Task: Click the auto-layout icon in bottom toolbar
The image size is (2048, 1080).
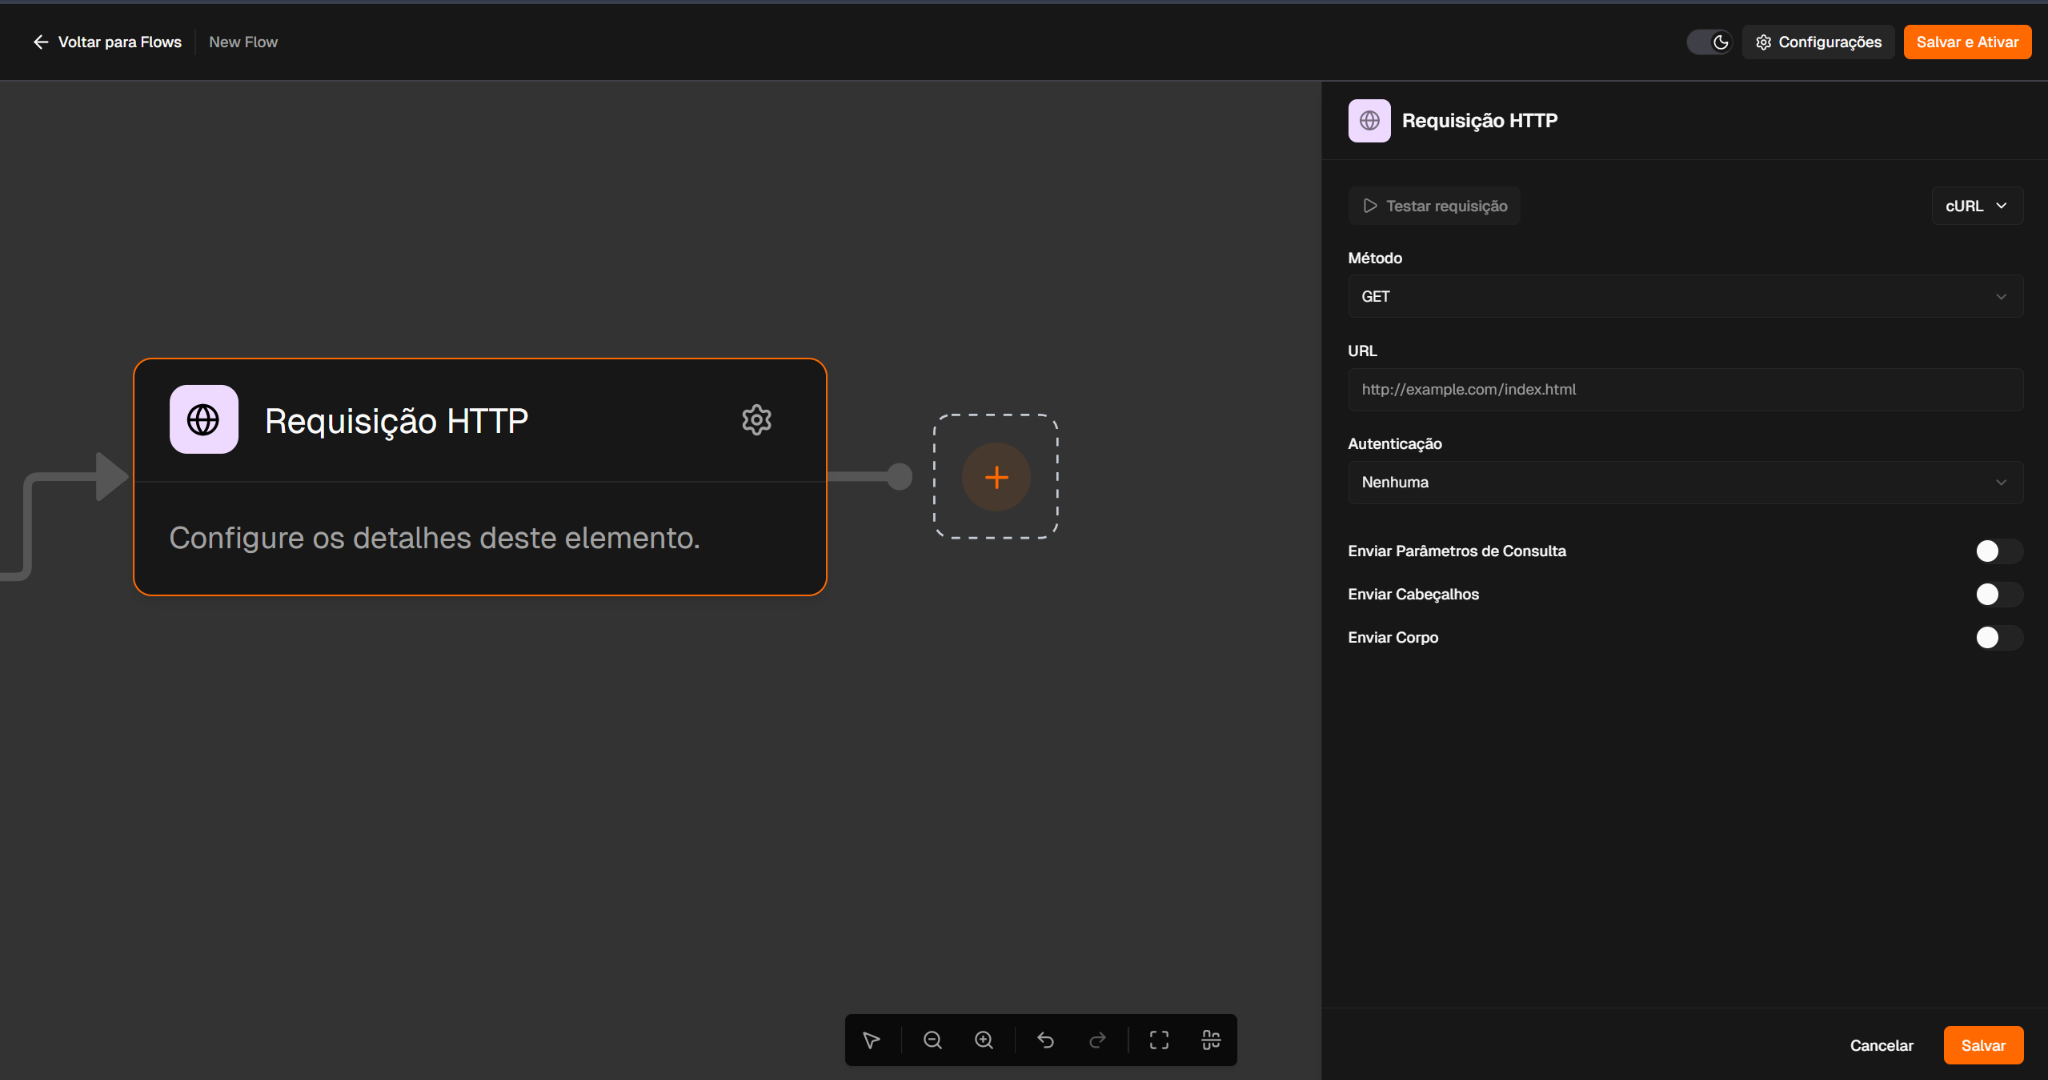Action: click(x=1211, y=1040)
